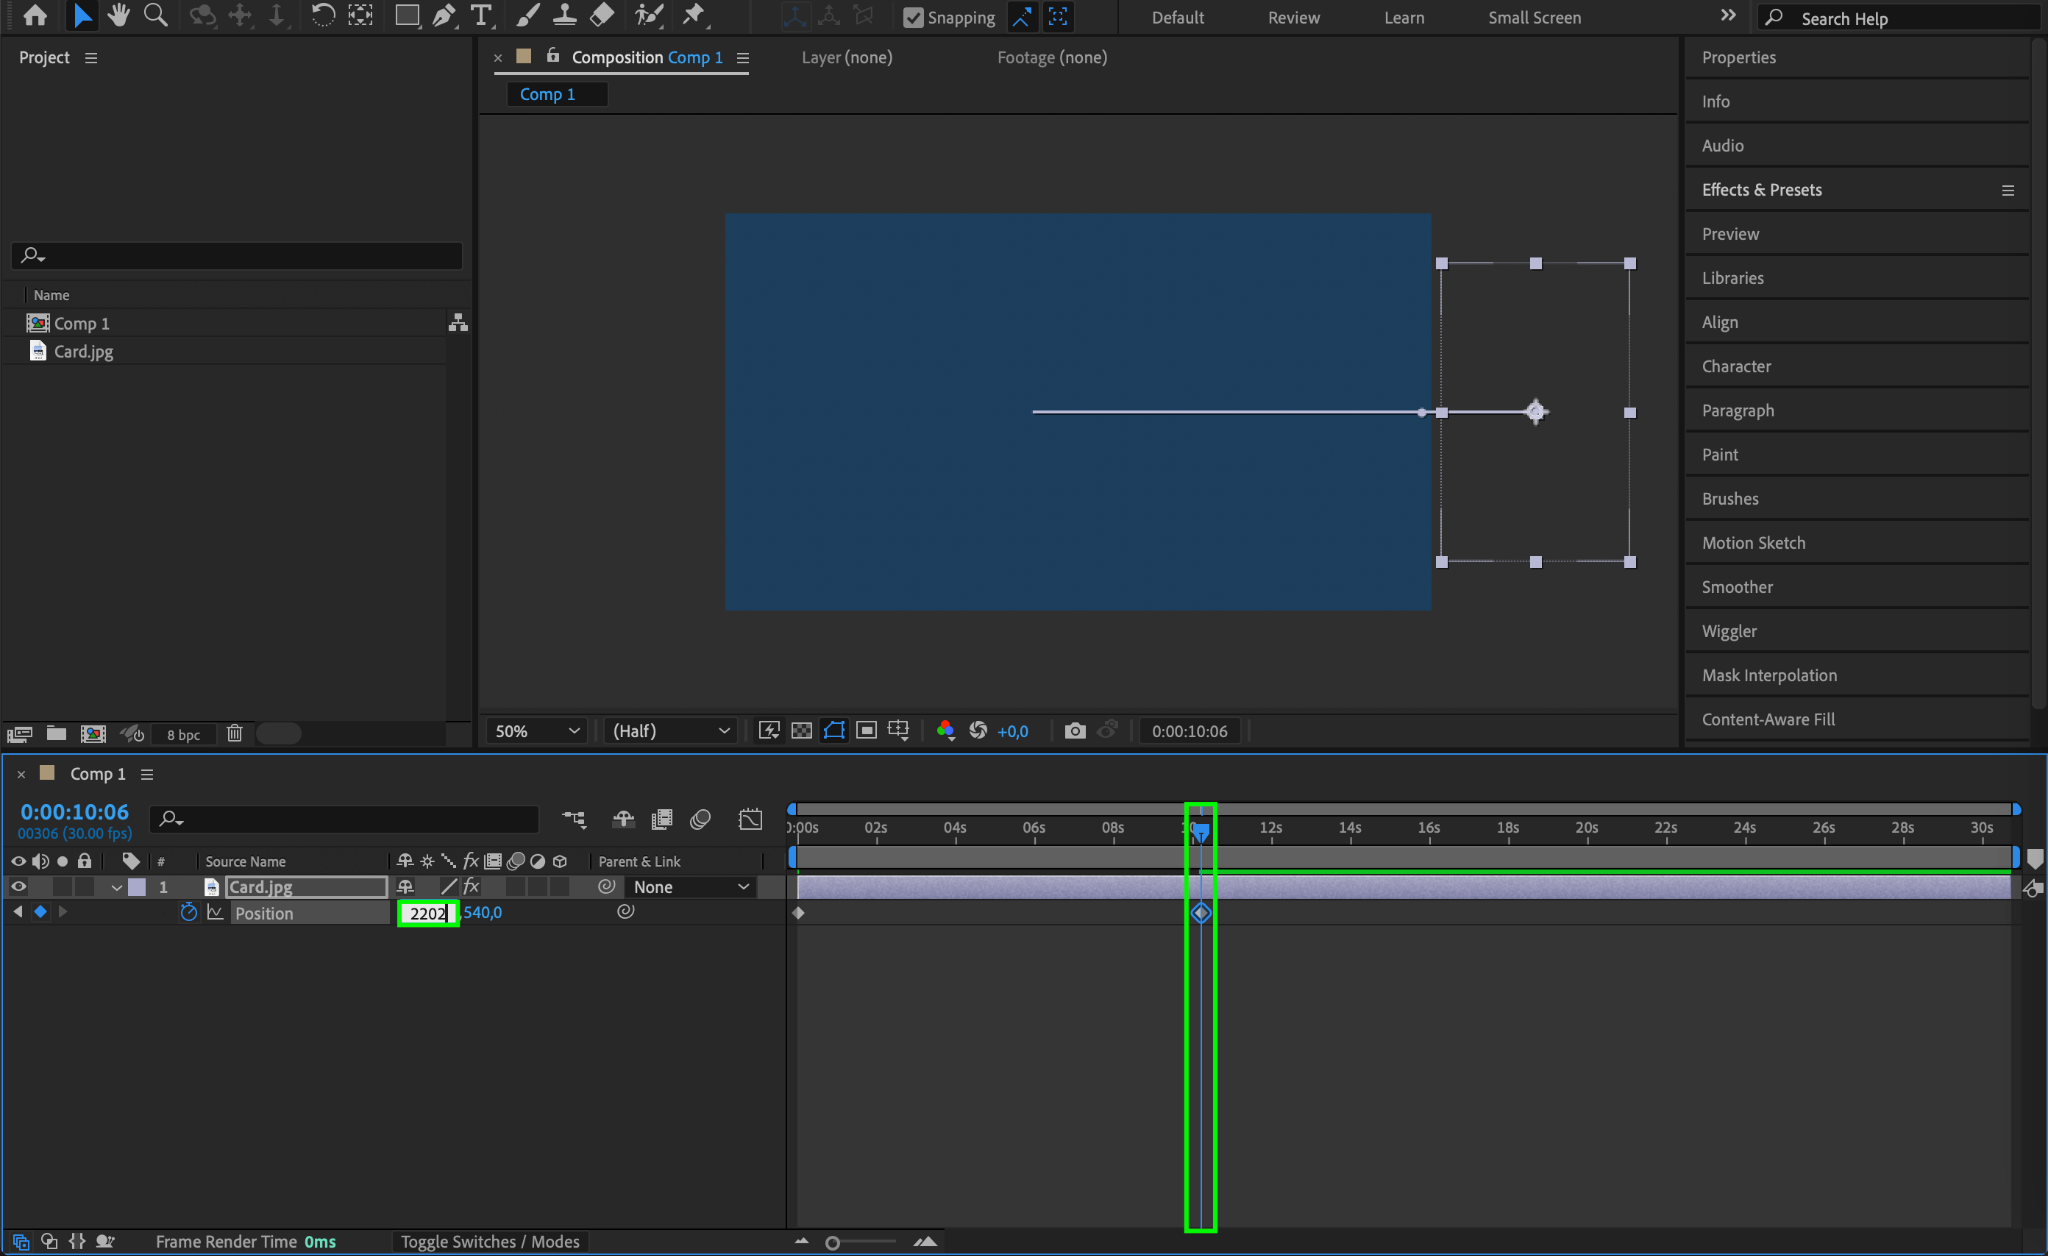Toggle the Position stopwatch

coord(188,912)
